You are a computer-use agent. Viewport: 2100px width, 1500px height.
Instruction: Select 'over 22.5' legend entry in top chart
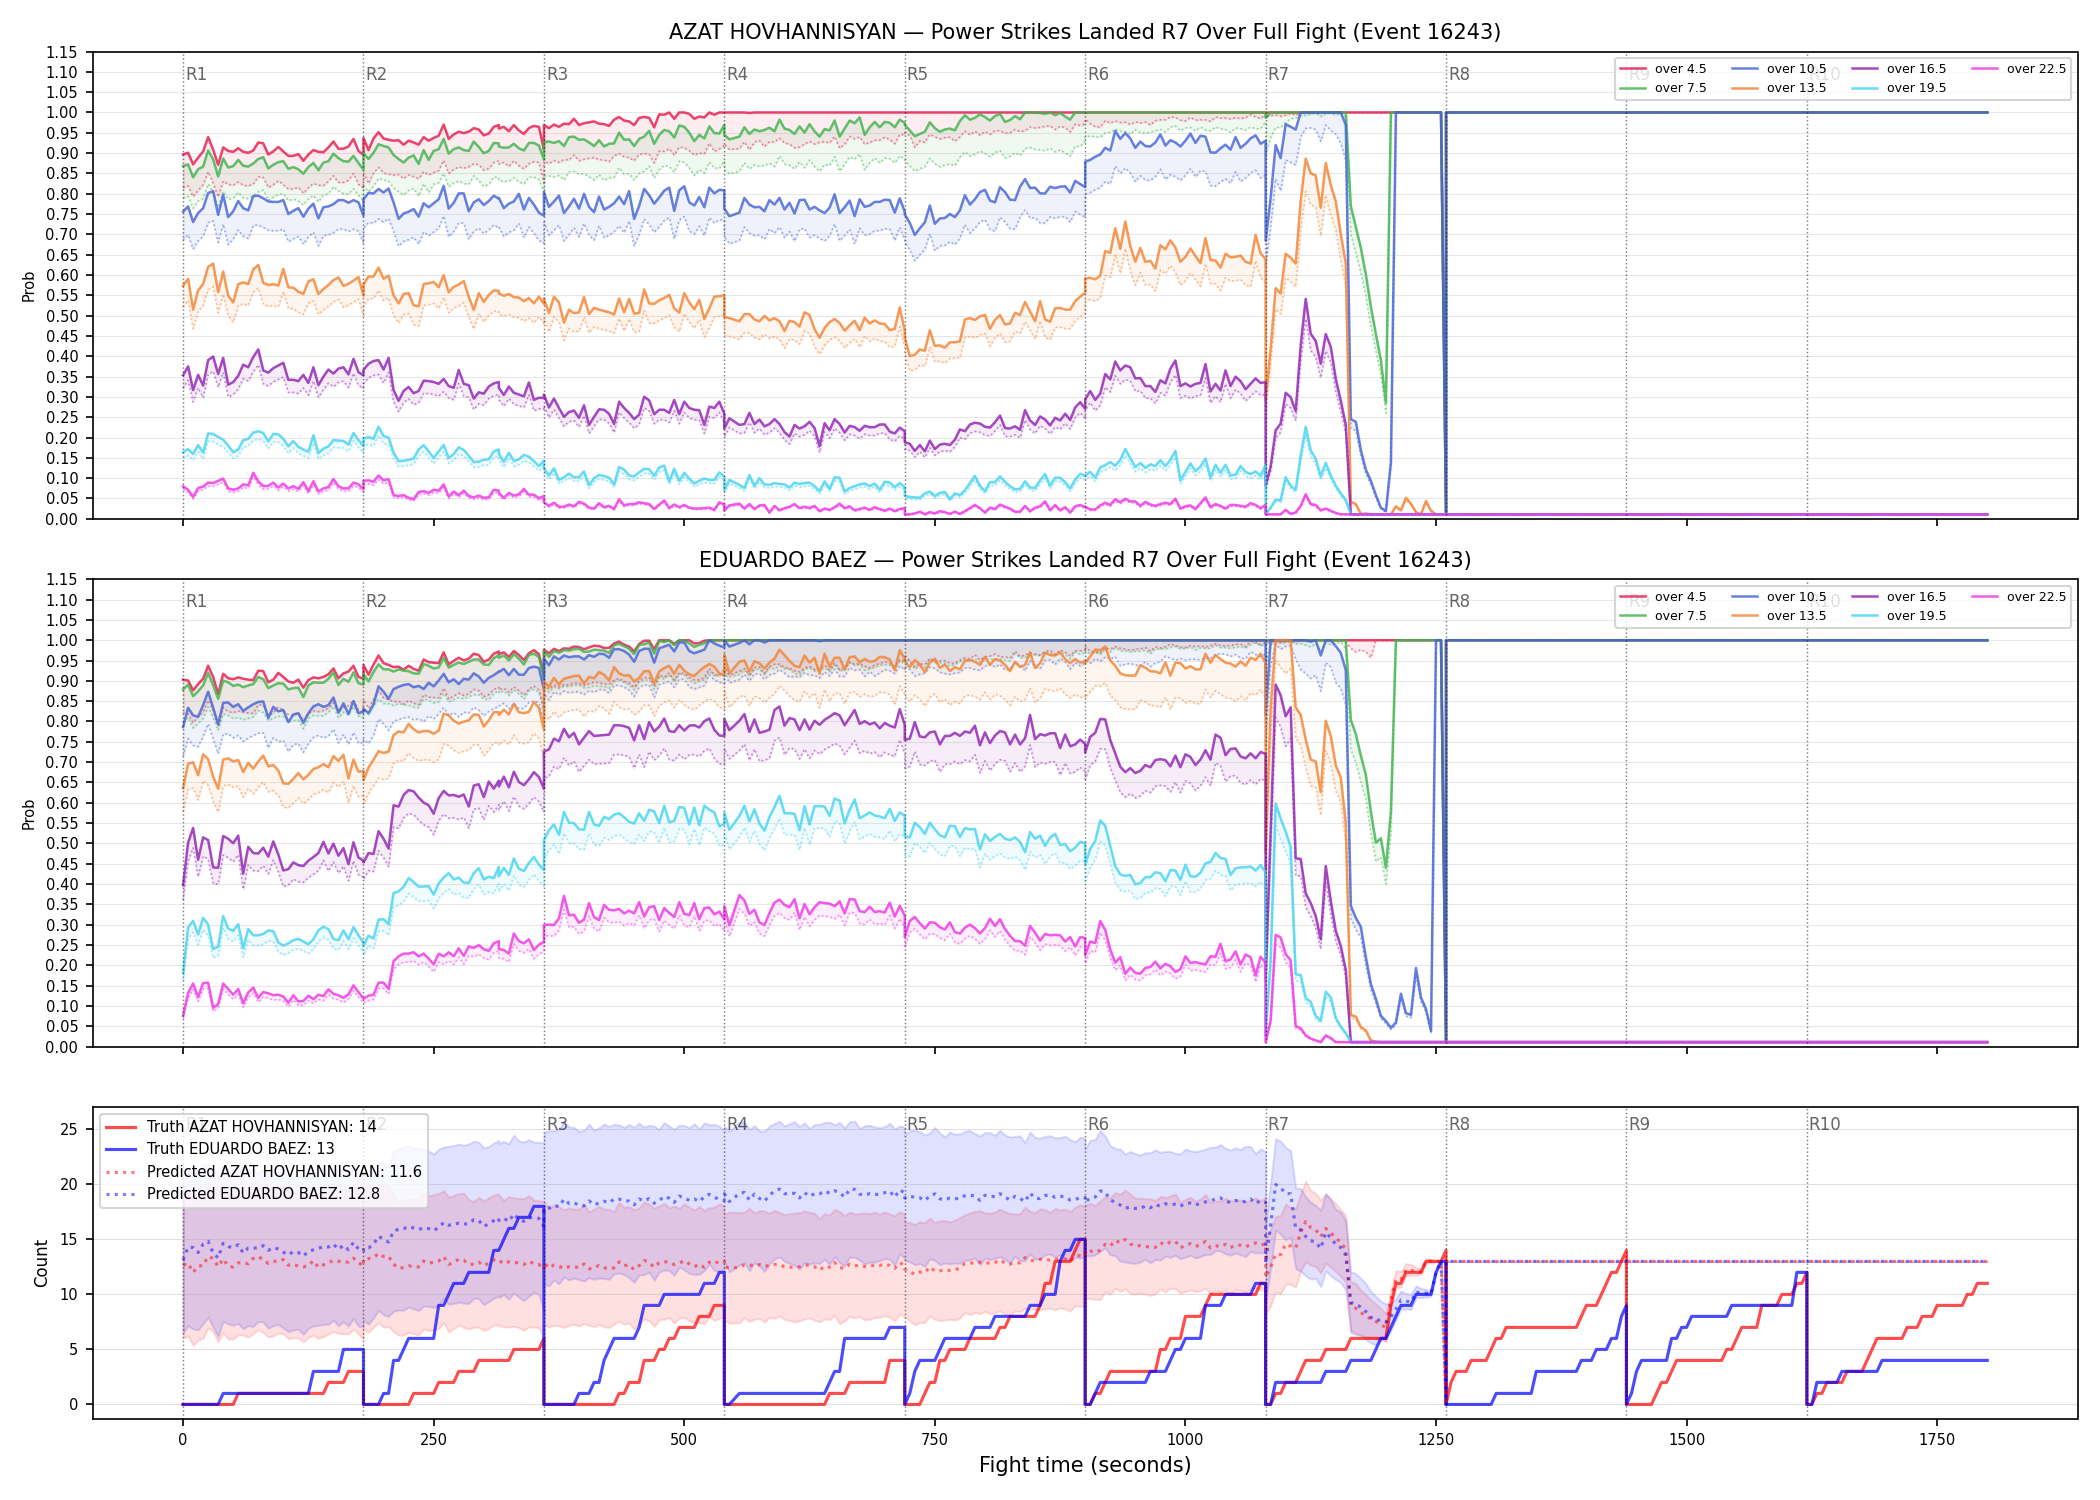tap(2019, 69)
